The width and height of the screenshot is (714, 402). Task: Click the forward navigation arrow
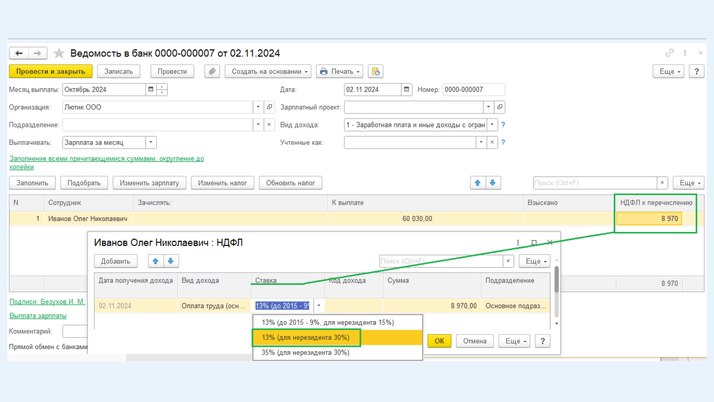[x=37, y=53]
